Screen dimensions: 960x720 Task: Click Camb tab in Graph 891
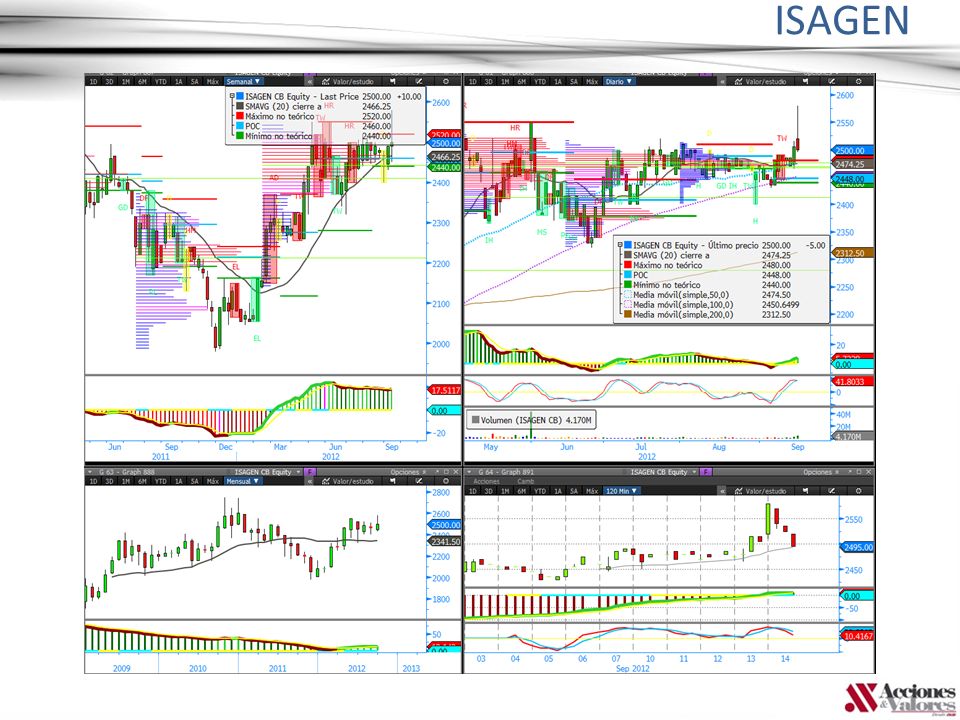(525, 481)
